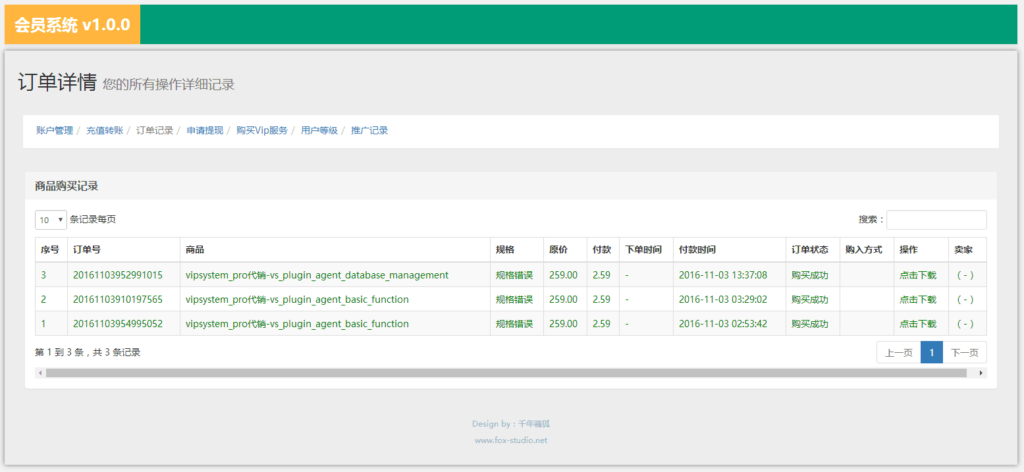
Task: Click 规格错误 in row numbered 2
Action: click(514, 300)
